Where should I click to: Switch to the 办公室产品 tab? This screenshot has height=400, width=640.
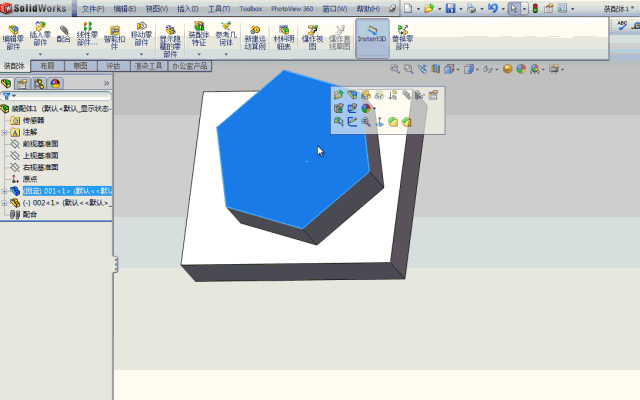pos(190,66)
